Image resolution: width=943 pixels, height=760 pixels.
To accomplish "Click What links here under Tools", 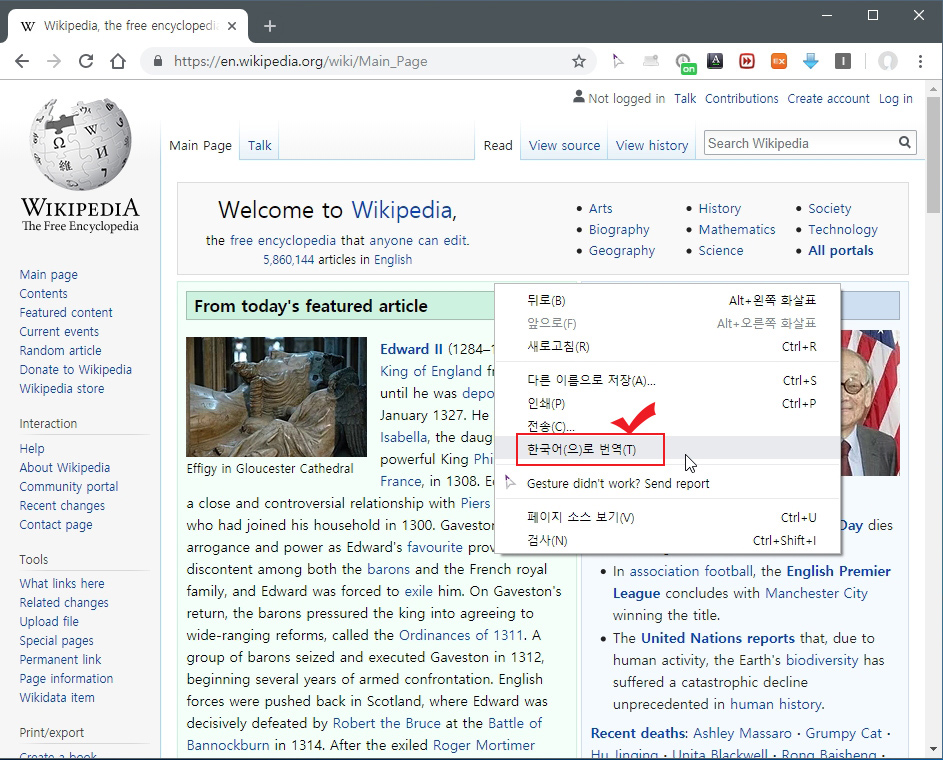I will pyautogui.click(x=61, y=584).
